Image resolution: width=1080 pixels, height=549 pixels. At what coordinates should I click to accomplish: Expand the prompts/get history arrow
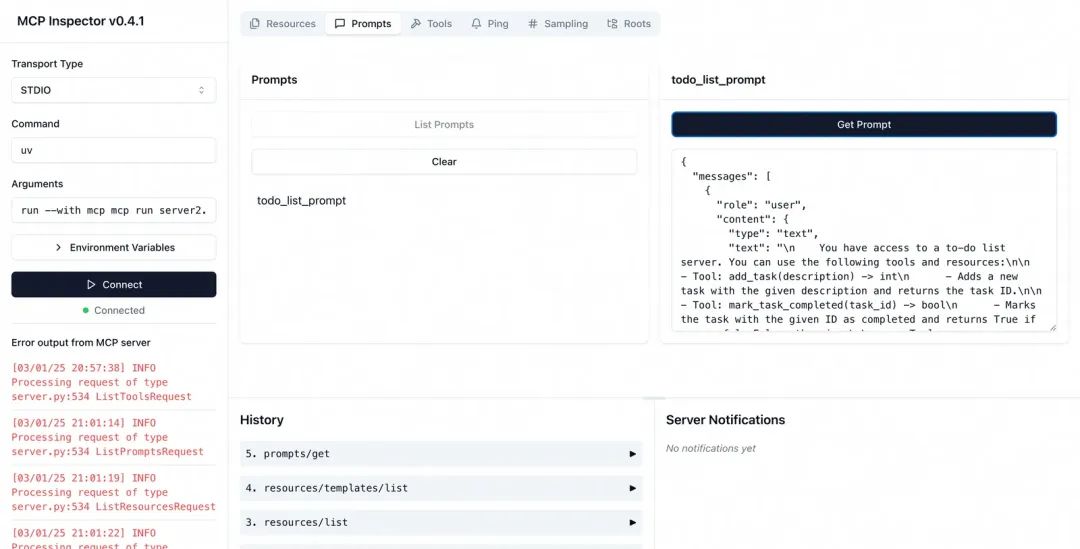click(632, 454)
